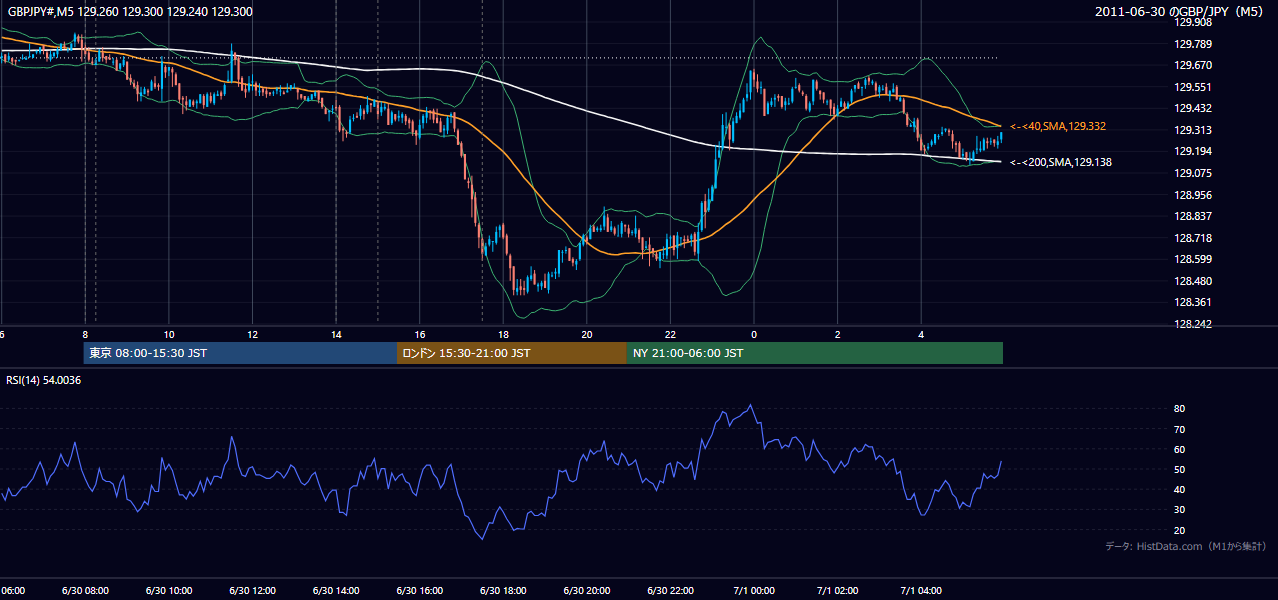Click the 128.718 price axis label

1193,238
